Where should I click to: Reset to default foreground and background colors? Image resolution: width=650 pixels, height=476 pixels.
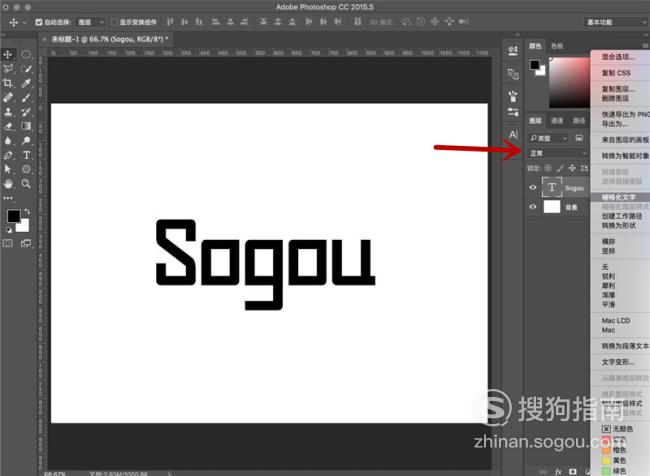click(x=9, y=230)
